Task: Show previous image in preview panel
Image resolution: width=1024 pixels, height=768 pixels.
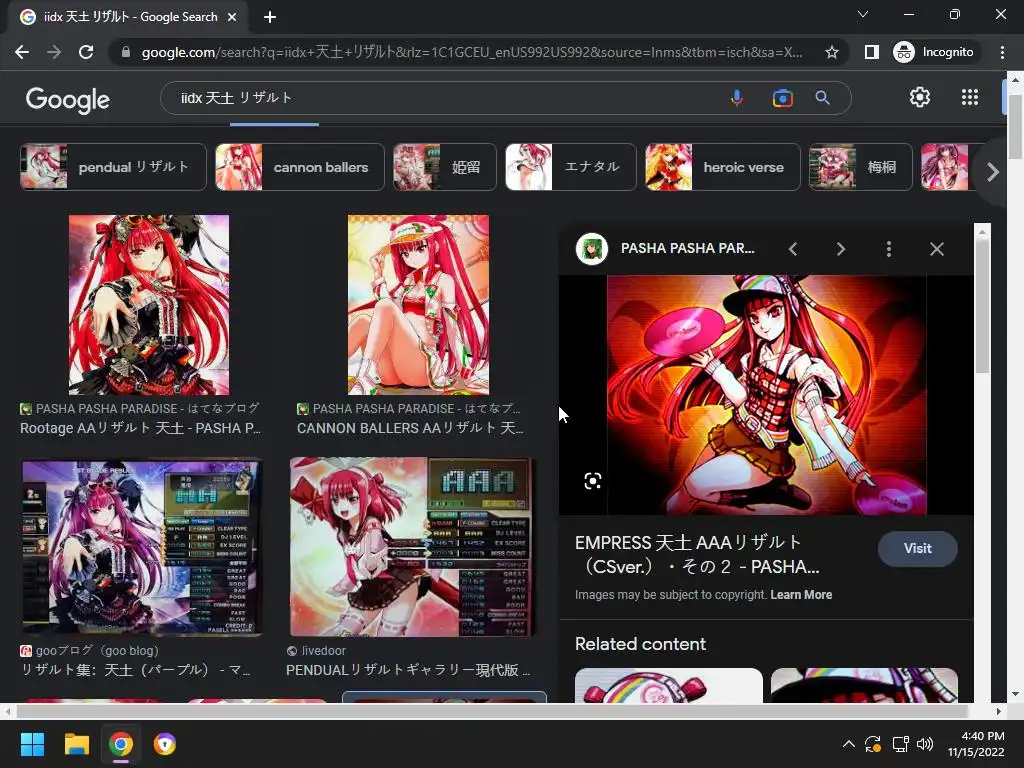Action: [x=793, y=249]
